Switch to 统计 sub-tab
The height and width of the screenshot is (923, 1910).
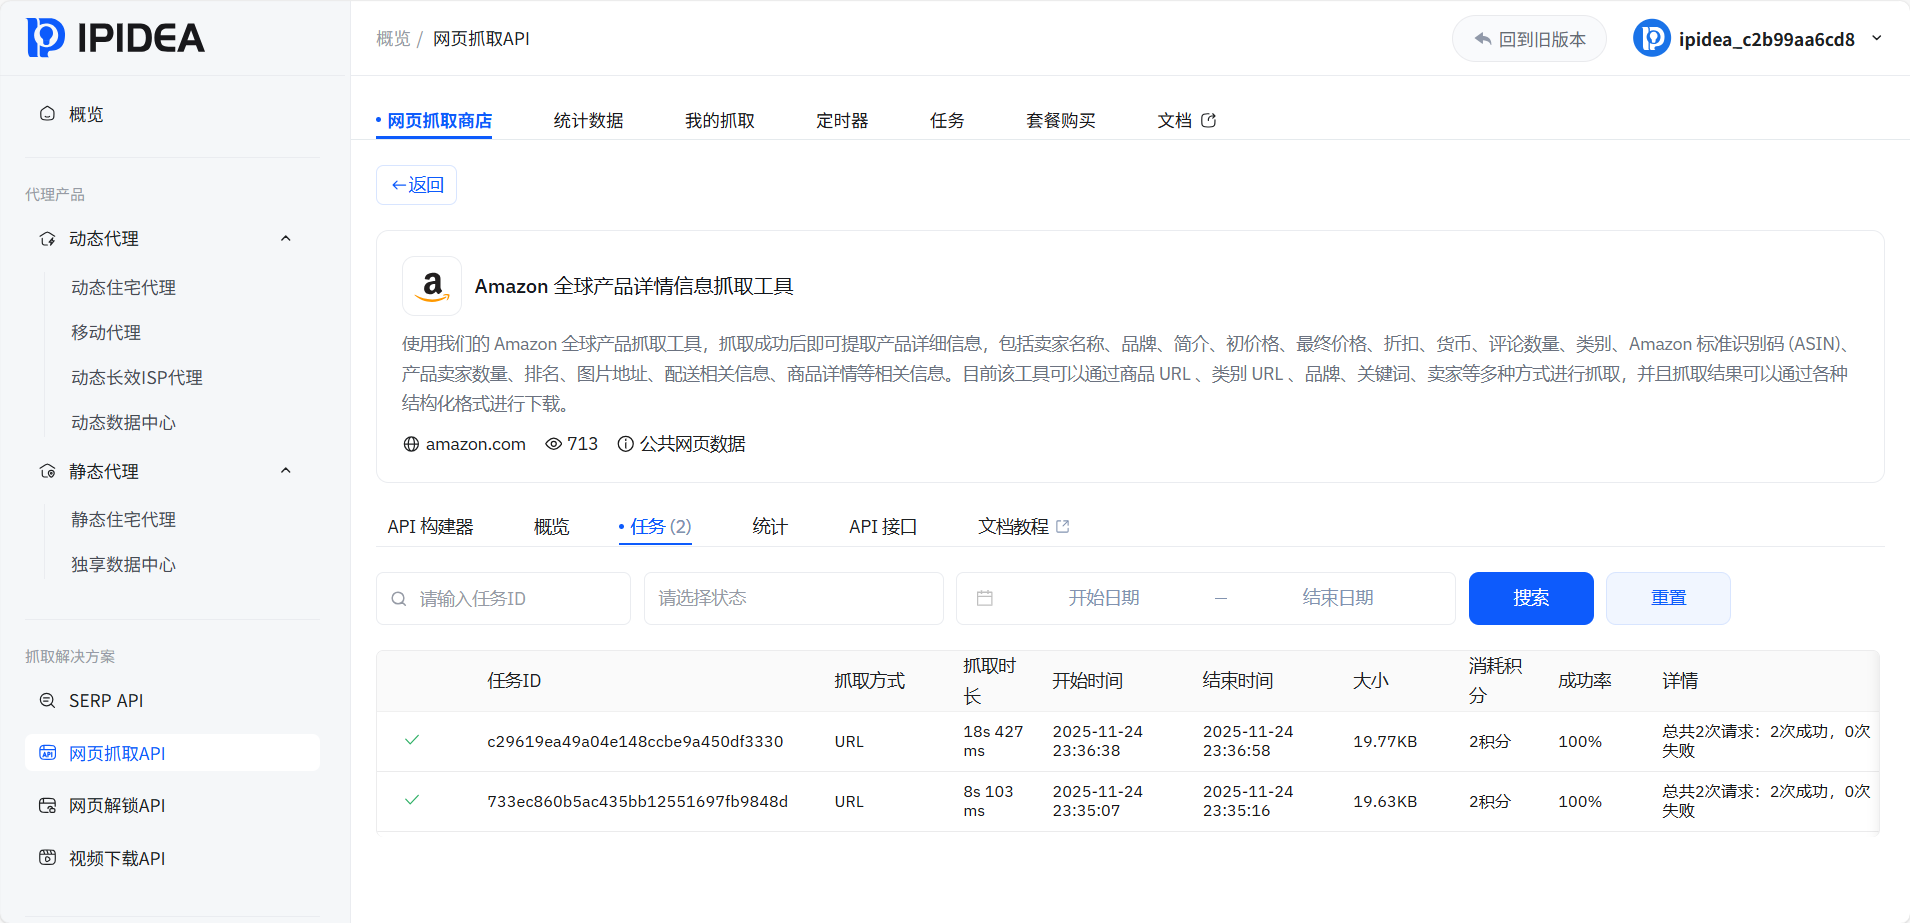(770, 527)
